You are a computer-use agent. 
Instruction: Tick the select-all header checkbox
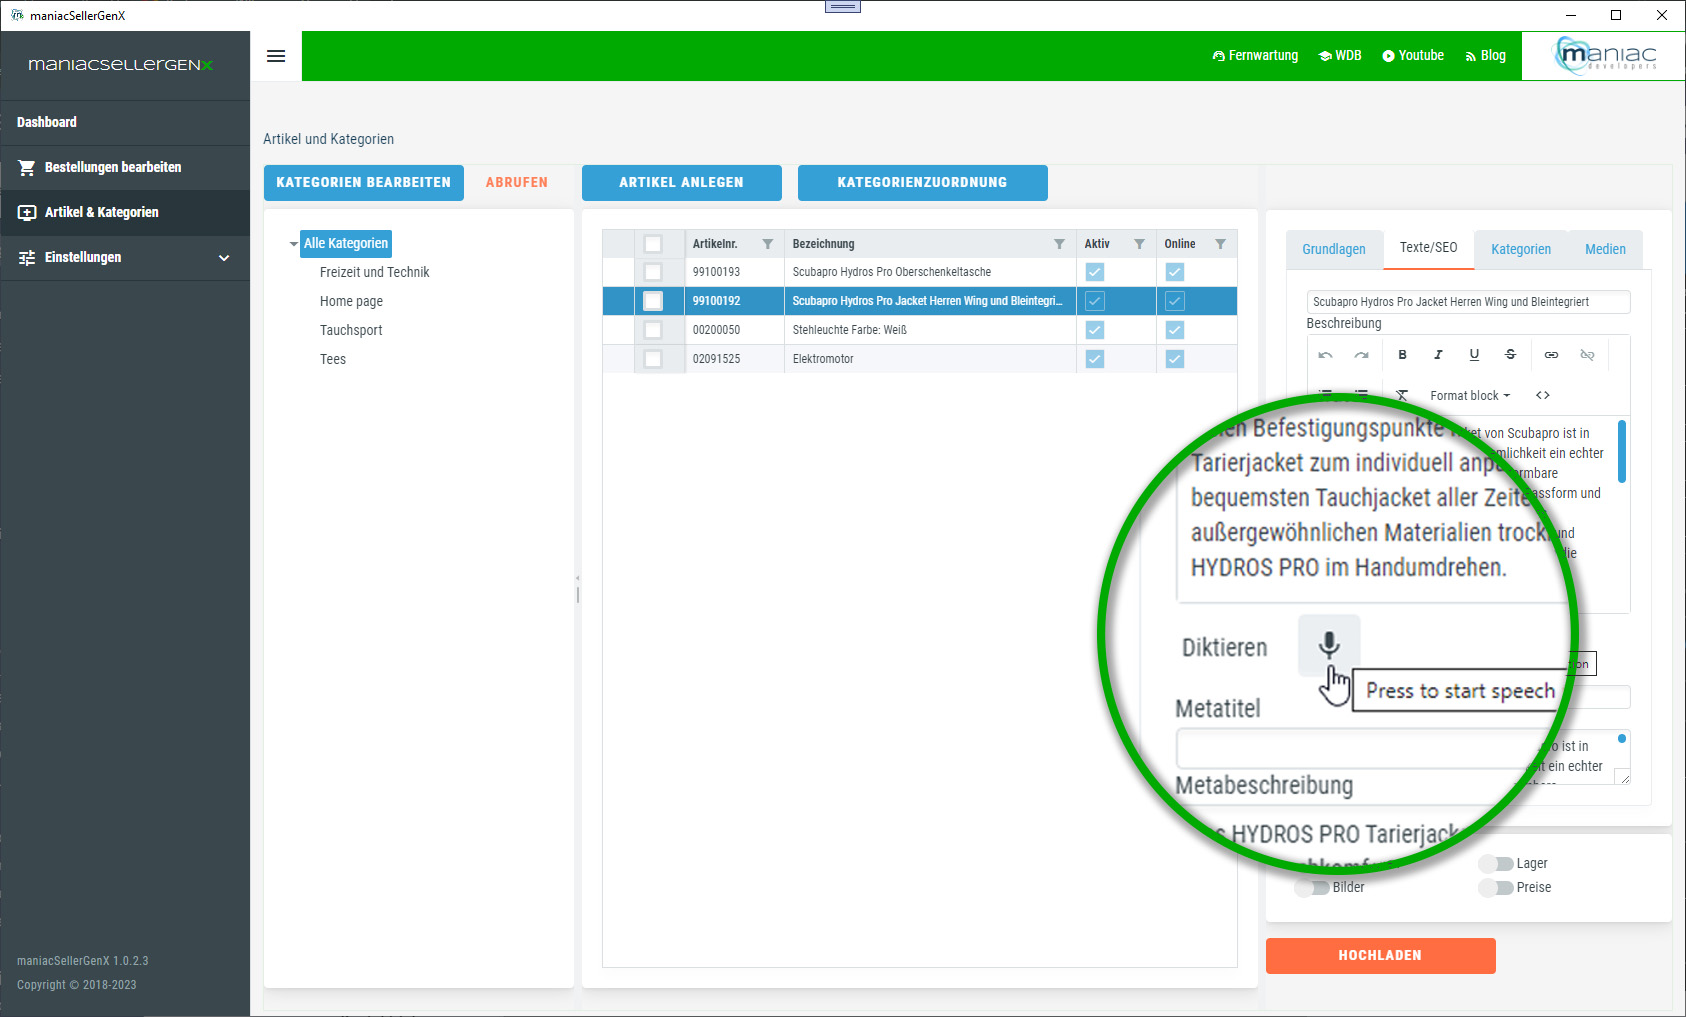(x=653, y=244)
